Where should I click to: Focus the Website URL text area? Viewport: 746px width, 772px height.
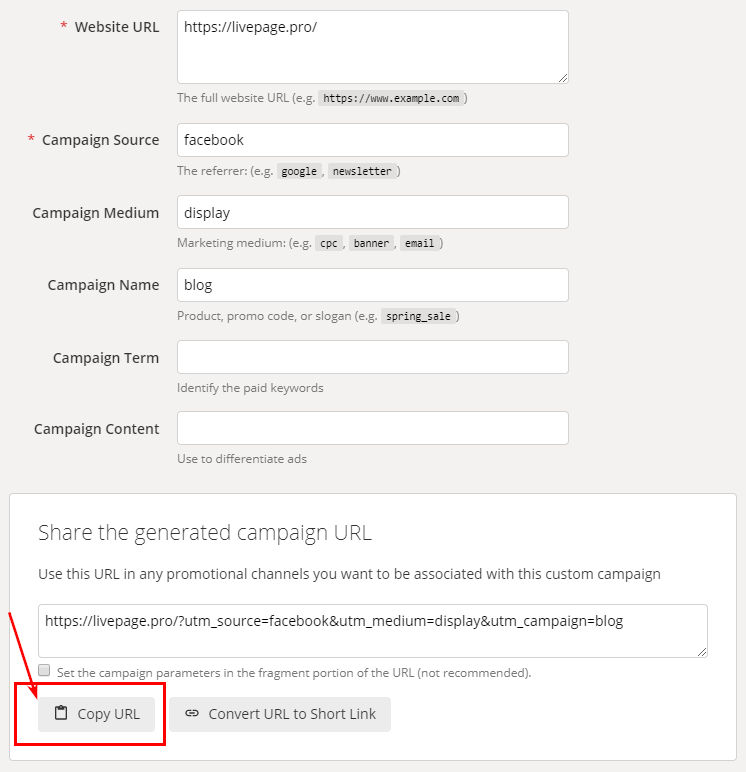372,47
